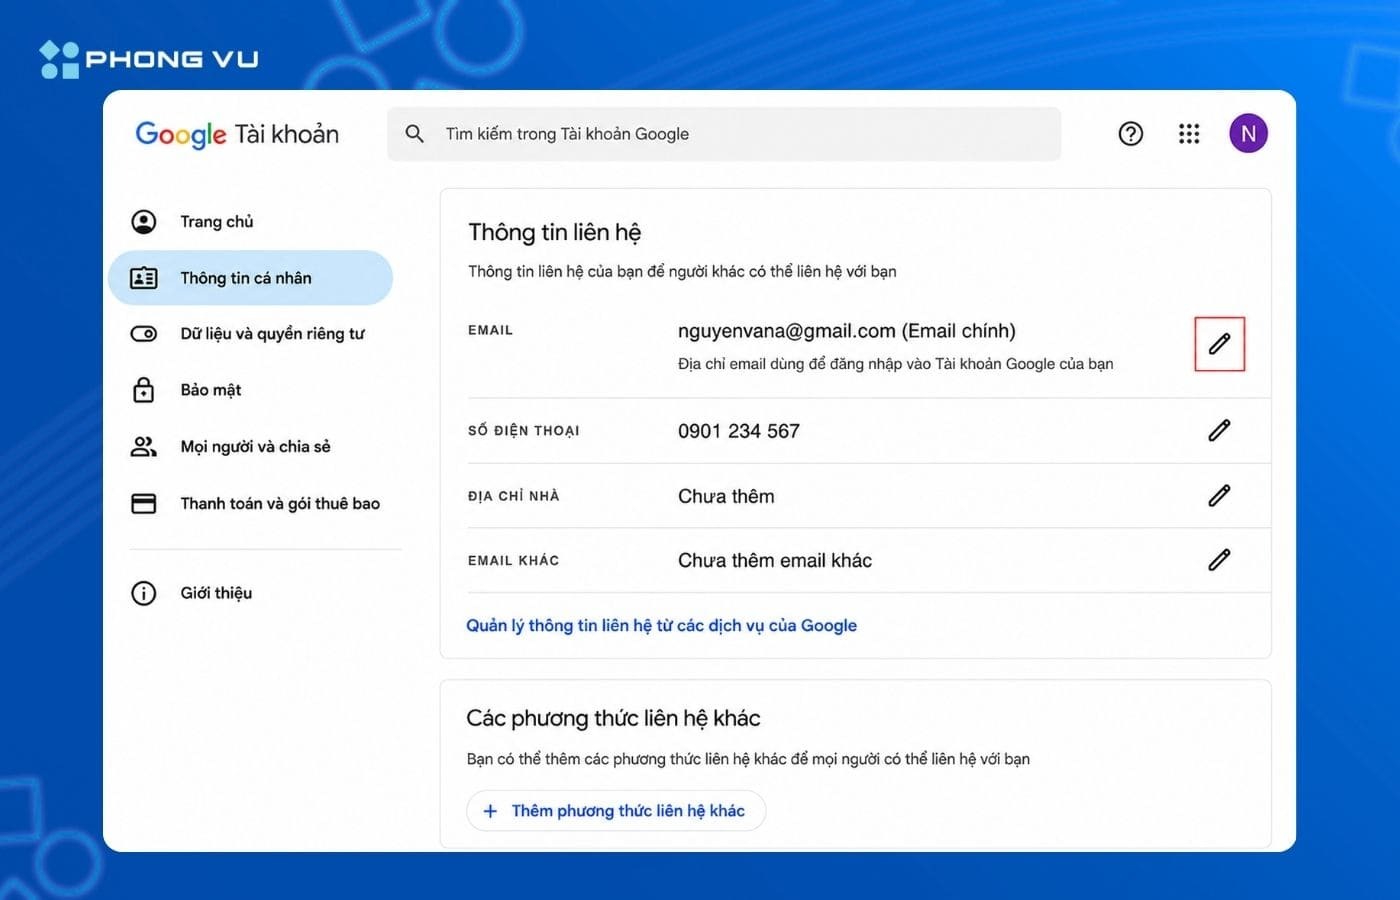This screenshot has height=900, width=1400.
Task: Click Chưa thêm home address value
Action: click(726, 496)
